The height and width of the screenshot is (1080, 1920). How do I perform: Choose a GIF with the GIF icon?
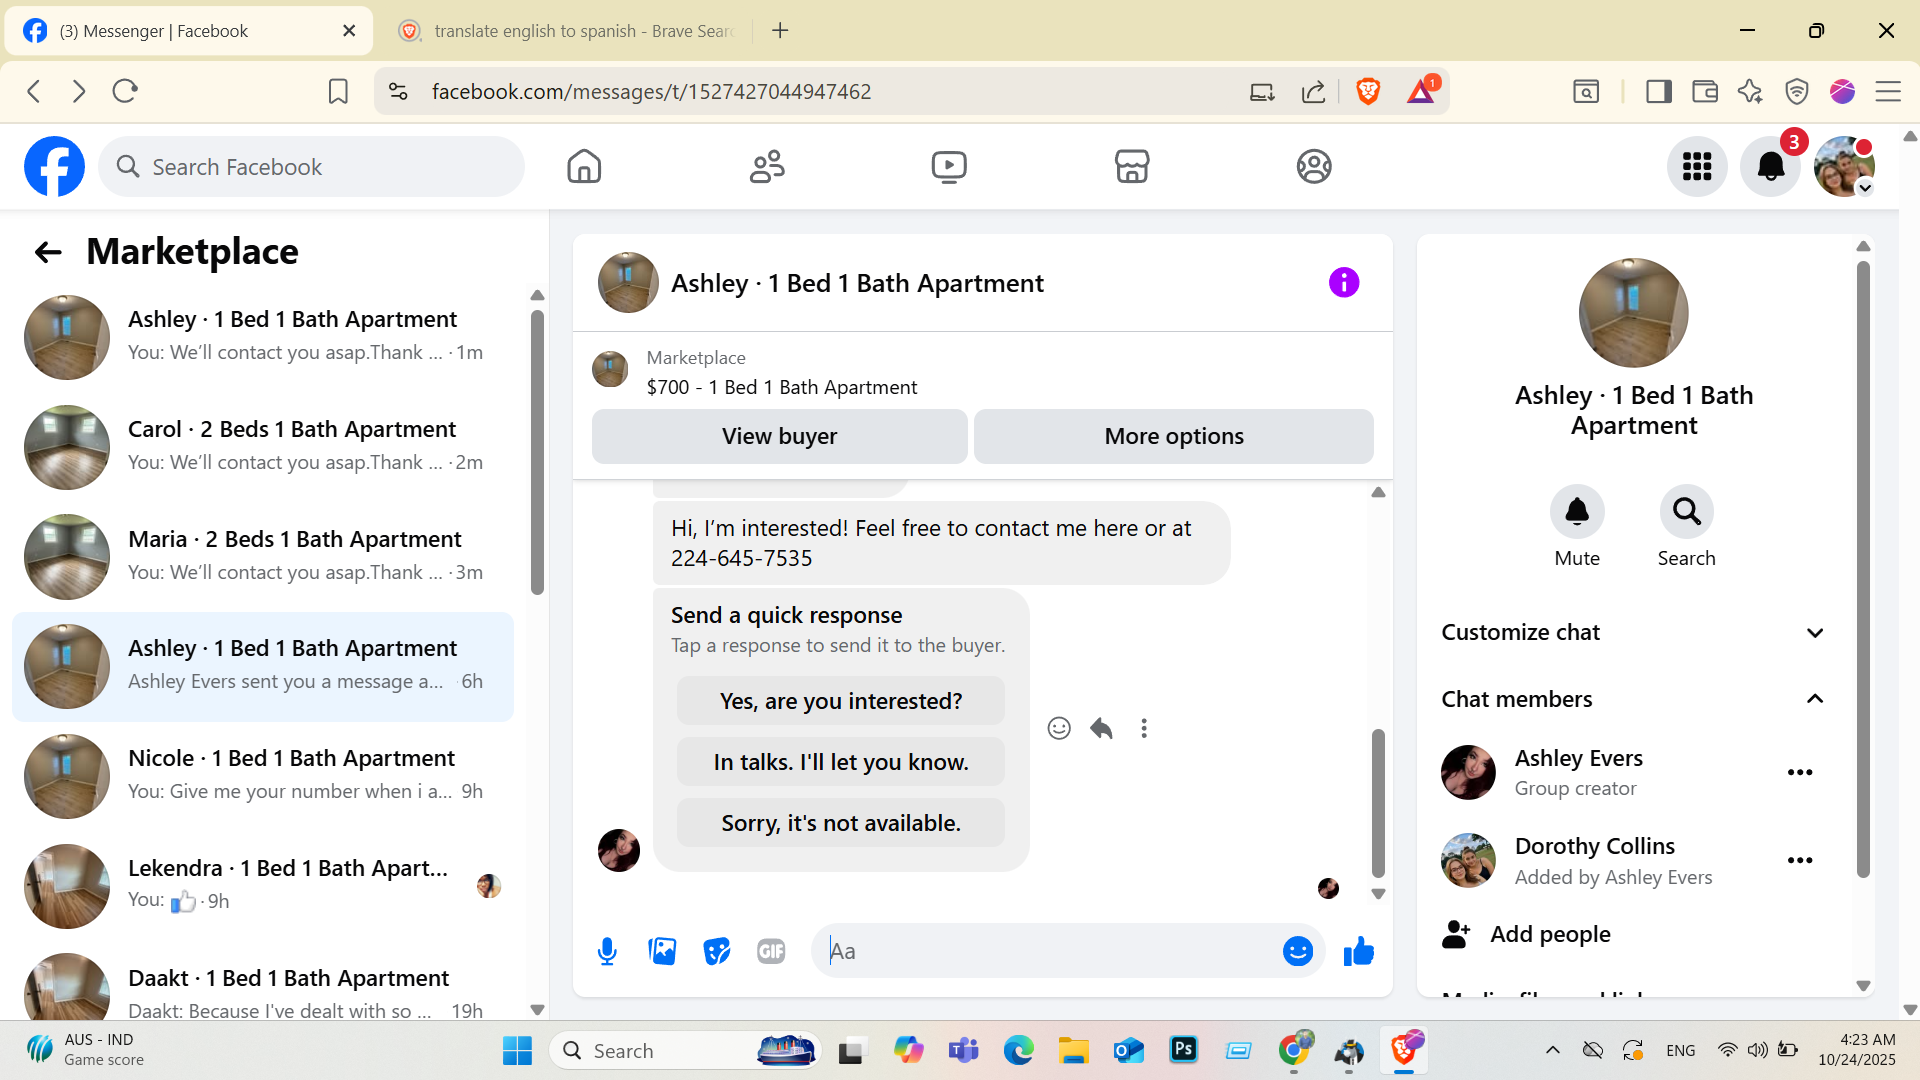(771, 951)
